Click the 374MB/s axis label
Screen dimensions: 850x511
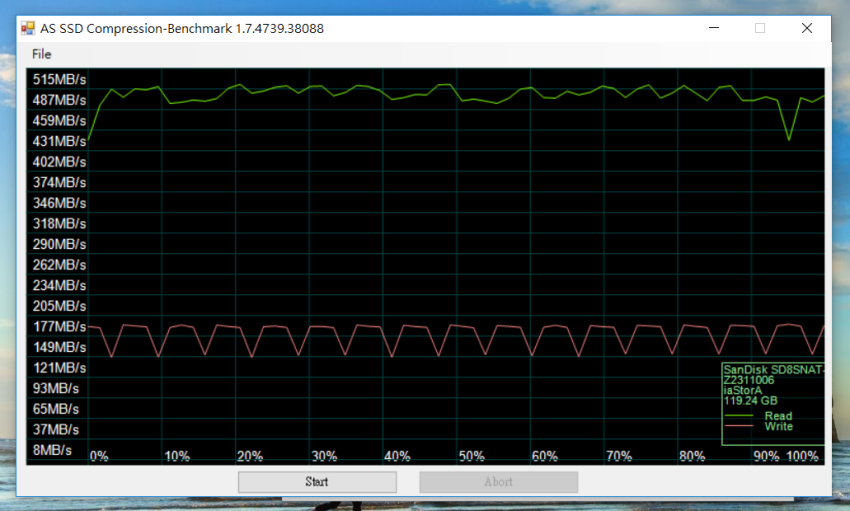59,183
